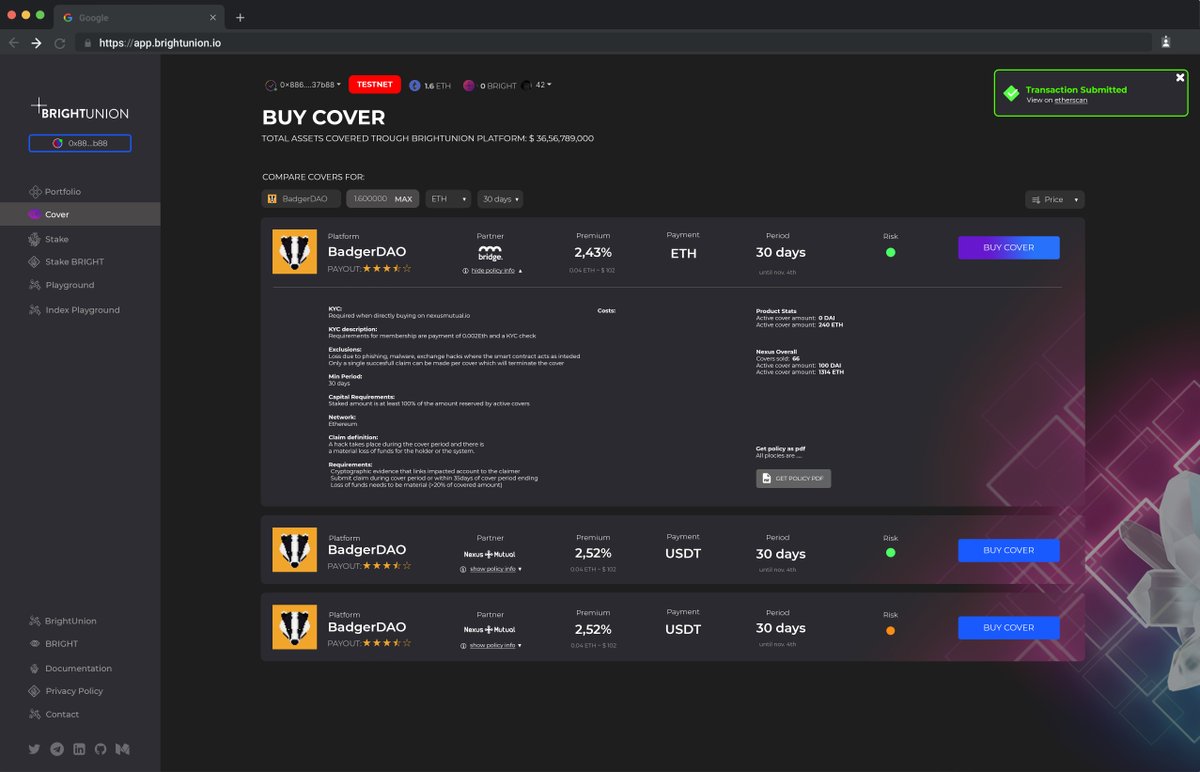Go back with browser arrow
The image size is (1200, 772).
pyautogui.click(x=14, y=43)
